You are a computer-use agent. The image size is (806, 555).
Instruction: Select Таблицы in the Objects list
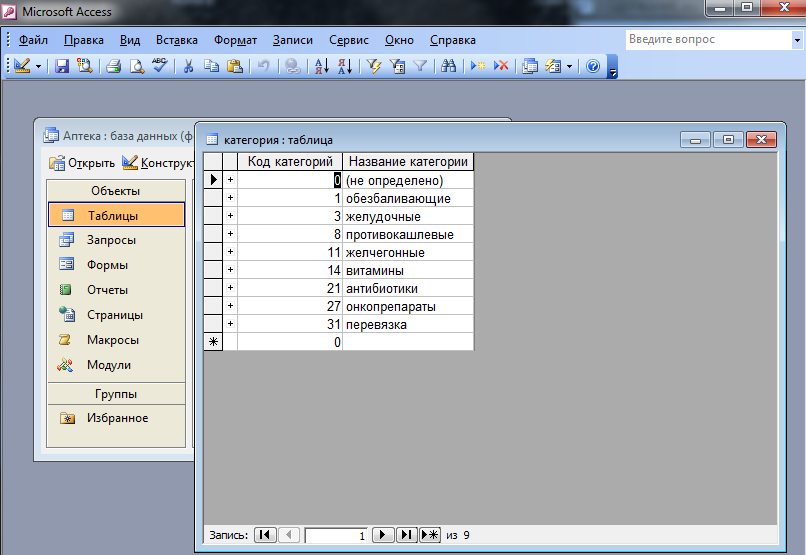tap(116, 215)
